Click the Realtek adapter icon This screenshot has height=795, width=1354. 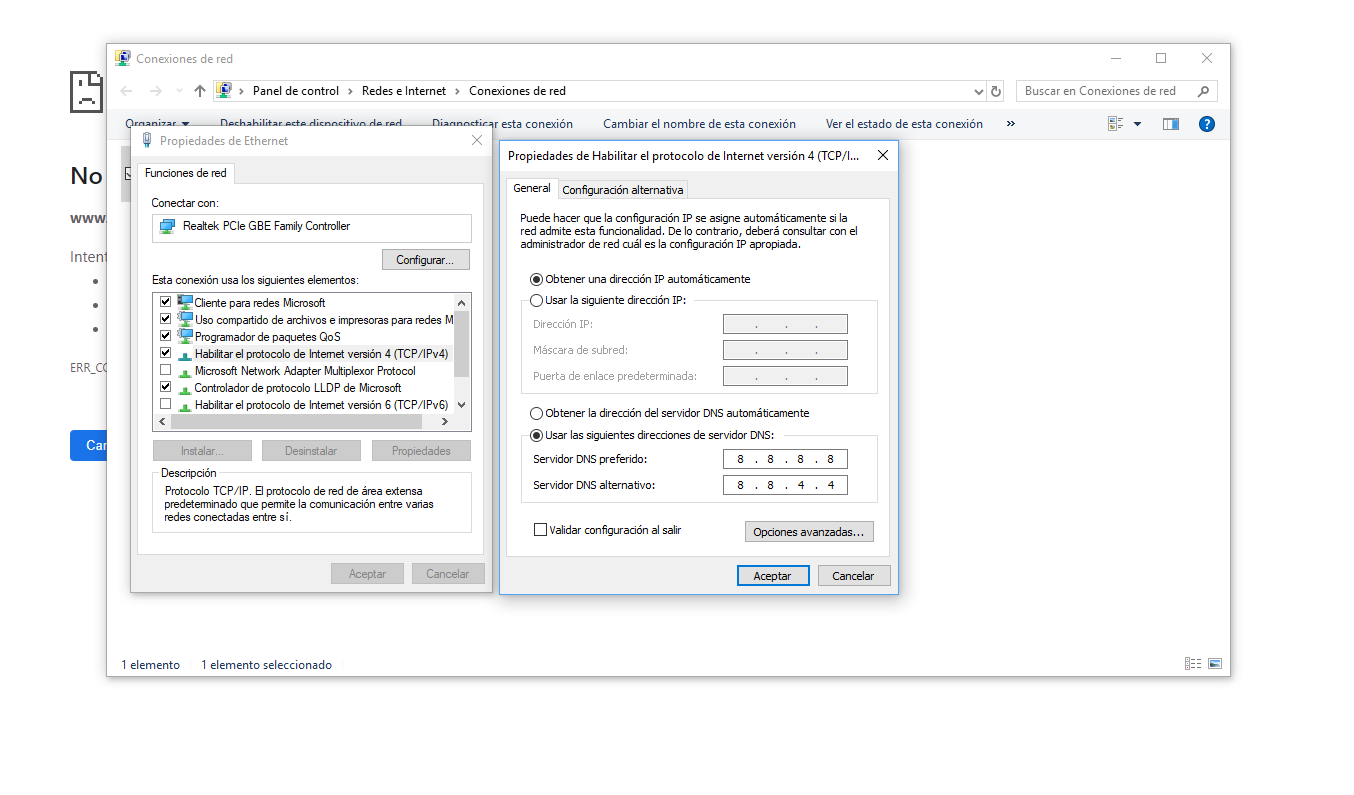tap(167, 227)
